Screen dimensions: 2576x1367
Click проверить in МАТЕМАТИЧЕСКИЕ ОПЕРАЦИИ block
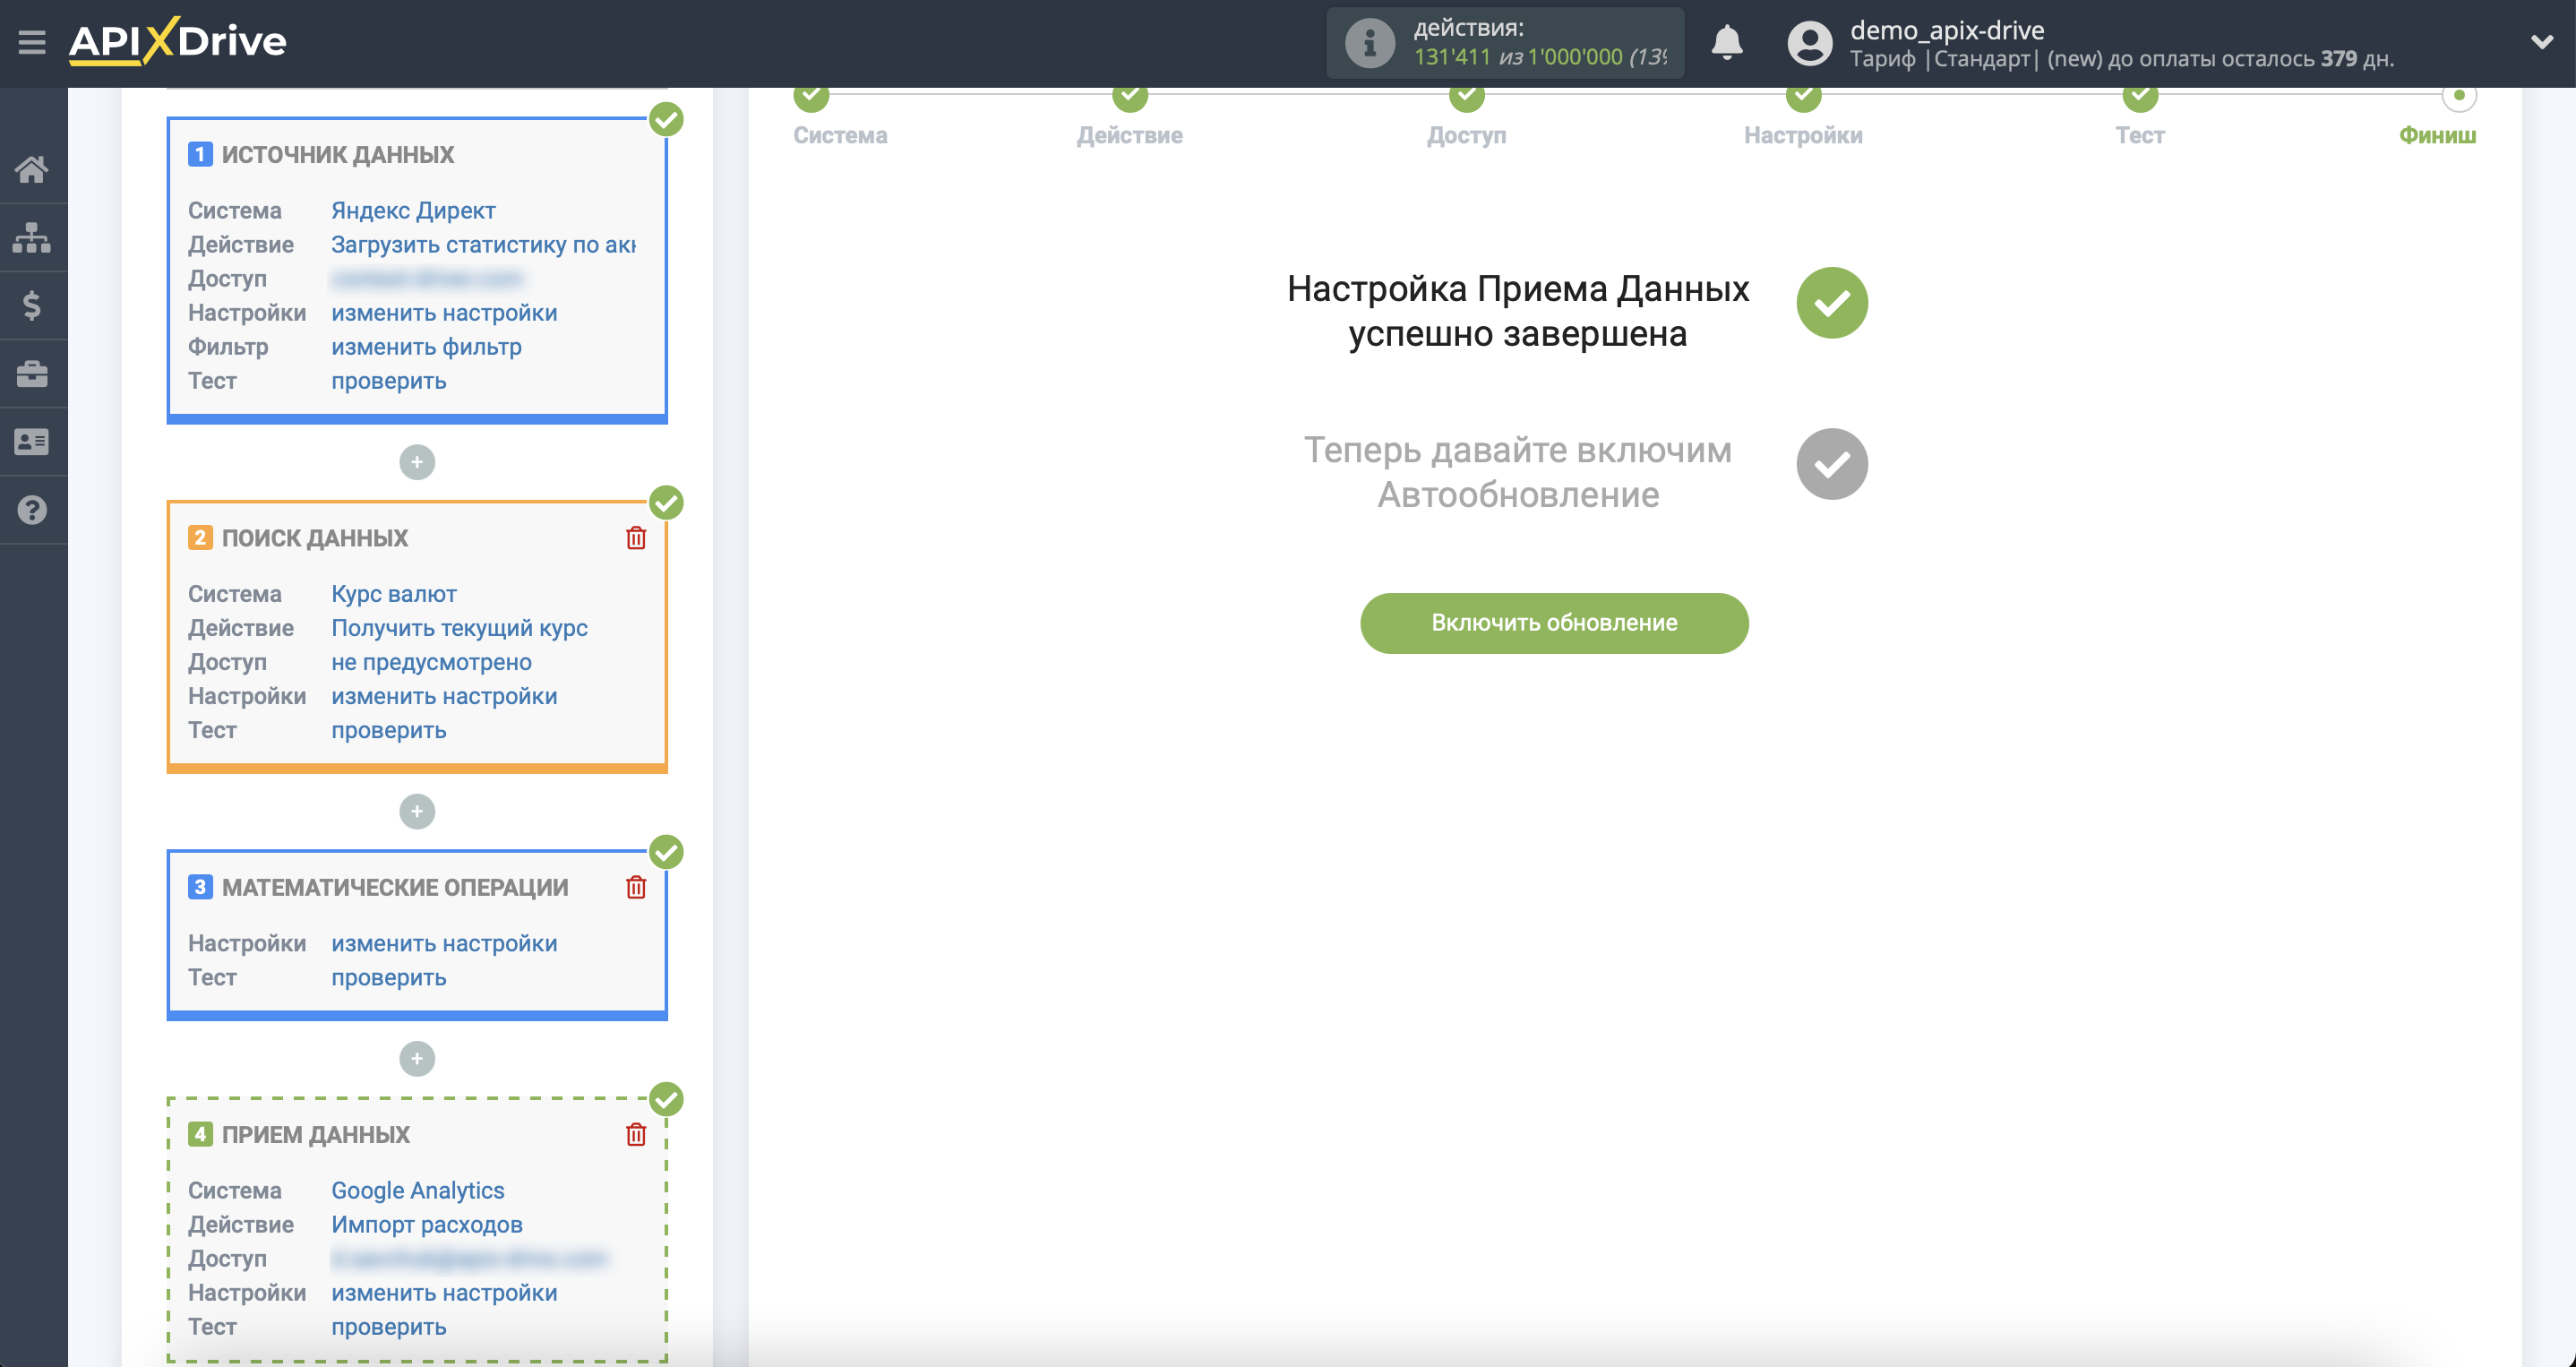point(389,977)
